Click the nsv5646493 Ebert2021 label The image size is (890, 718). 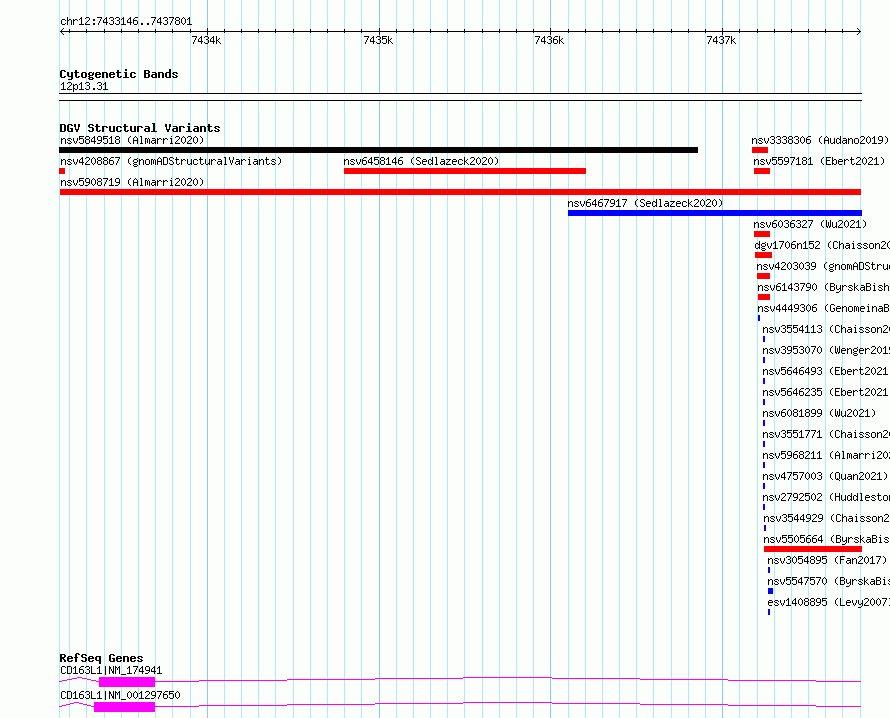click(825, 371)
